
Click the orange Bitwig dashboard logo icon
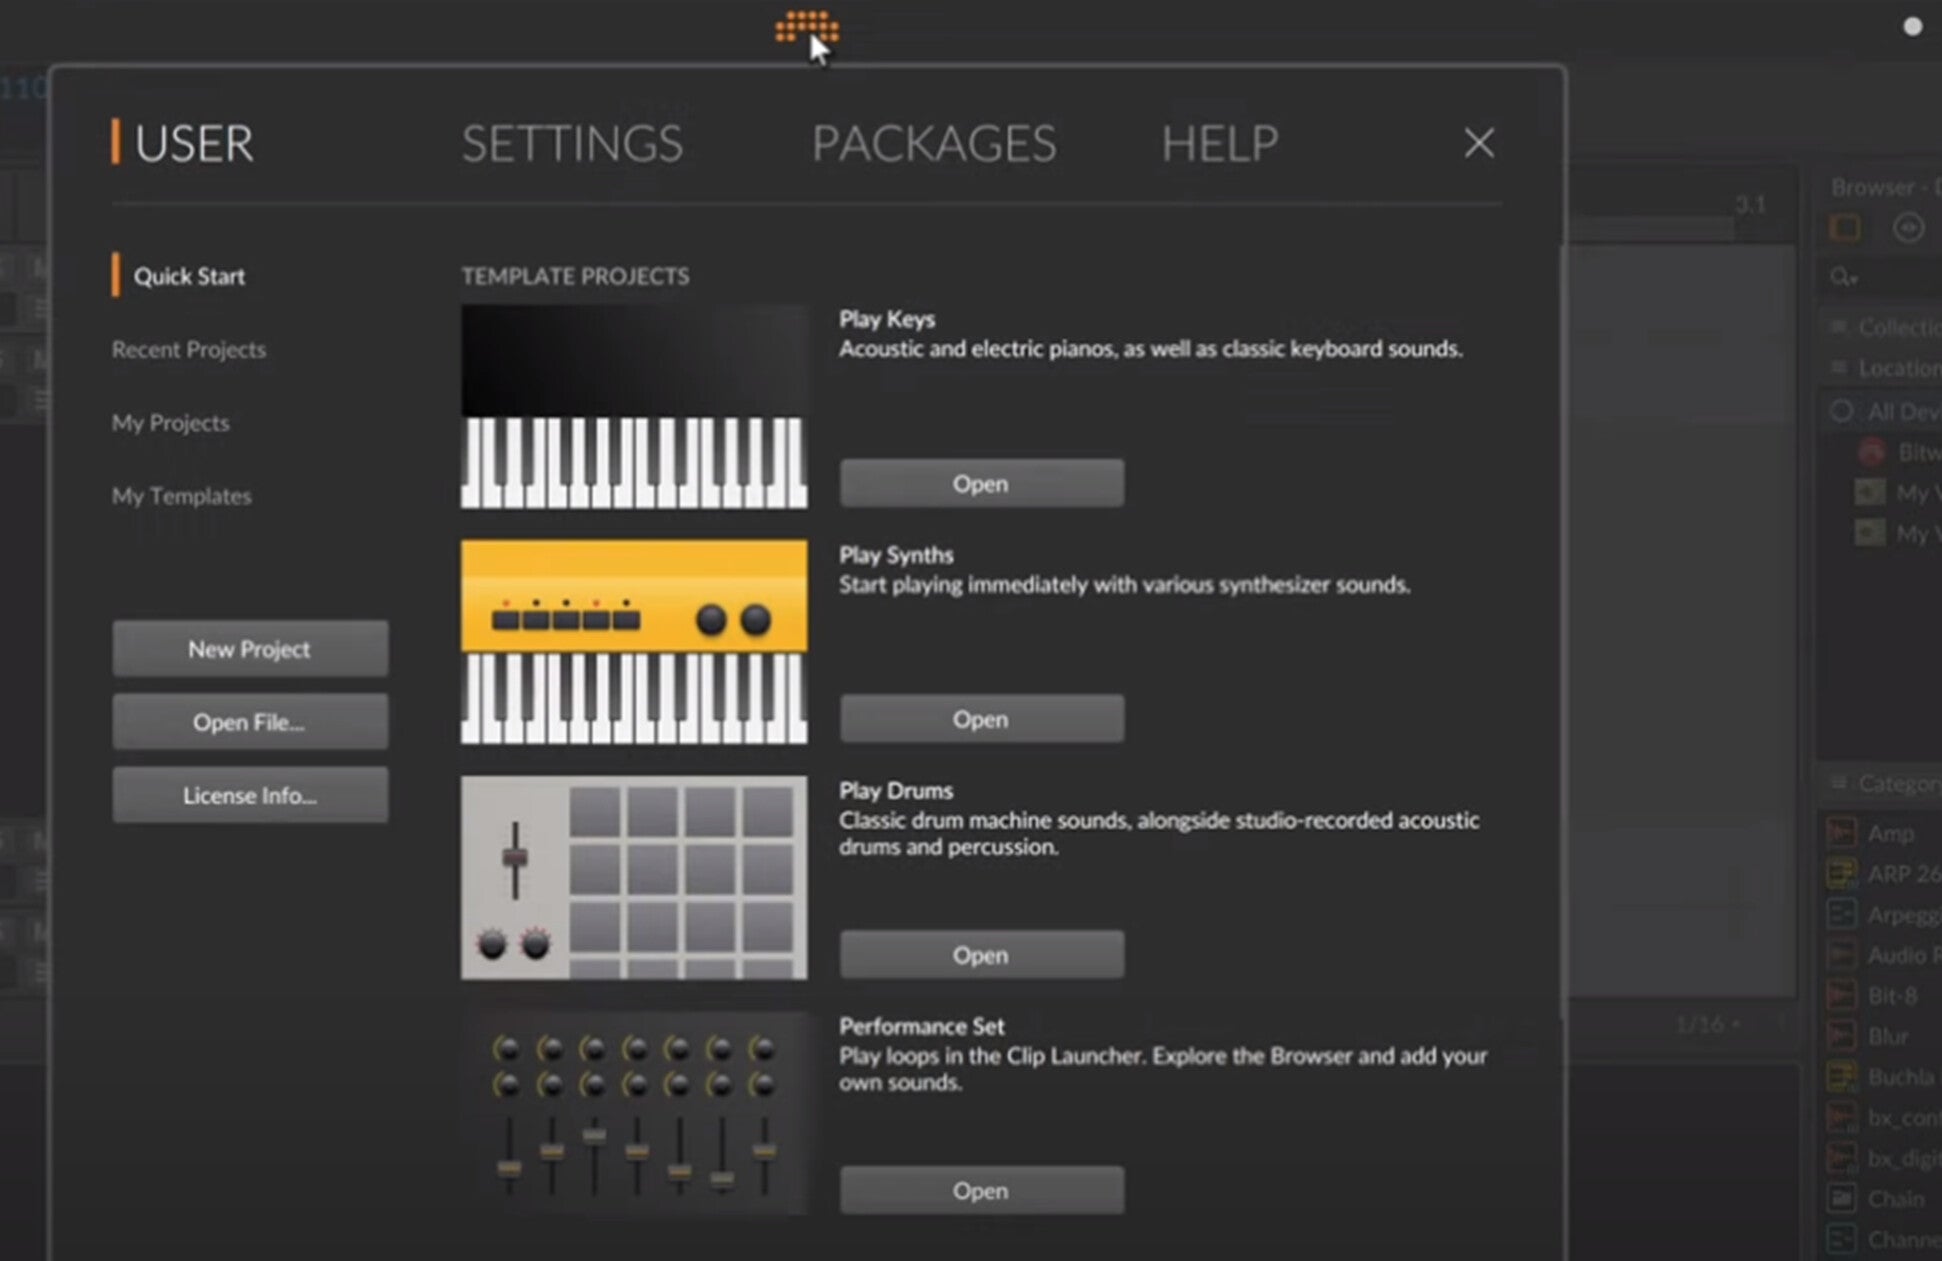point(805,27)
